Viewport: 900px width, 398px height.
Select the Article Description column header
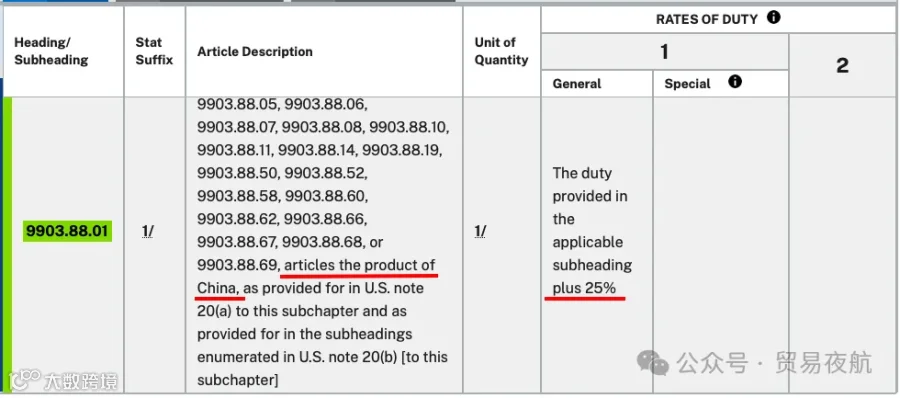click(255, 52)
